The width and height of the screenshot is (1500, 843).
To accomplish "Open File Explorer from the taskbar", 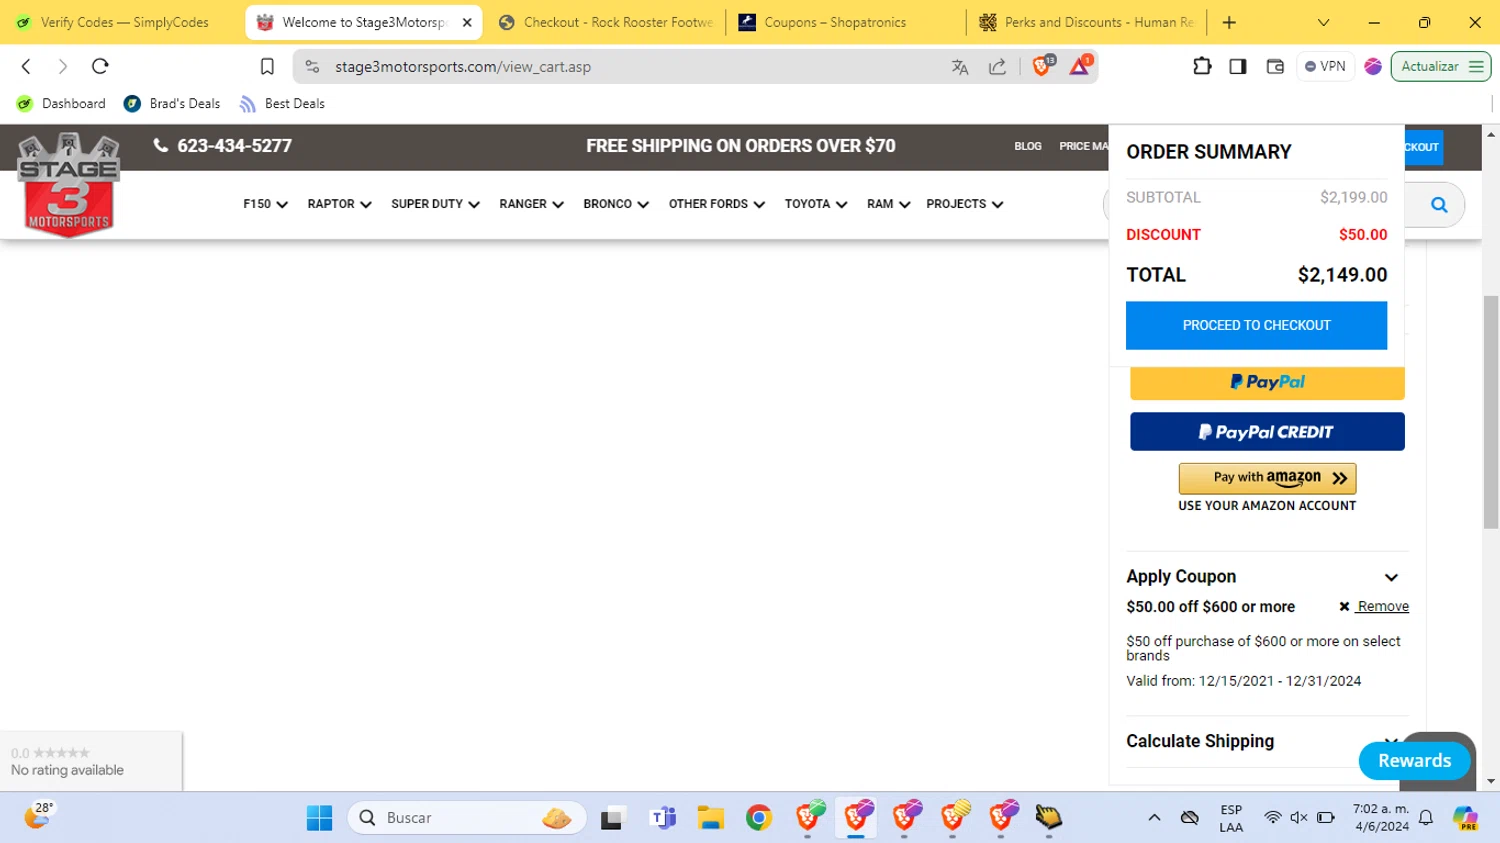I will 710,818.
